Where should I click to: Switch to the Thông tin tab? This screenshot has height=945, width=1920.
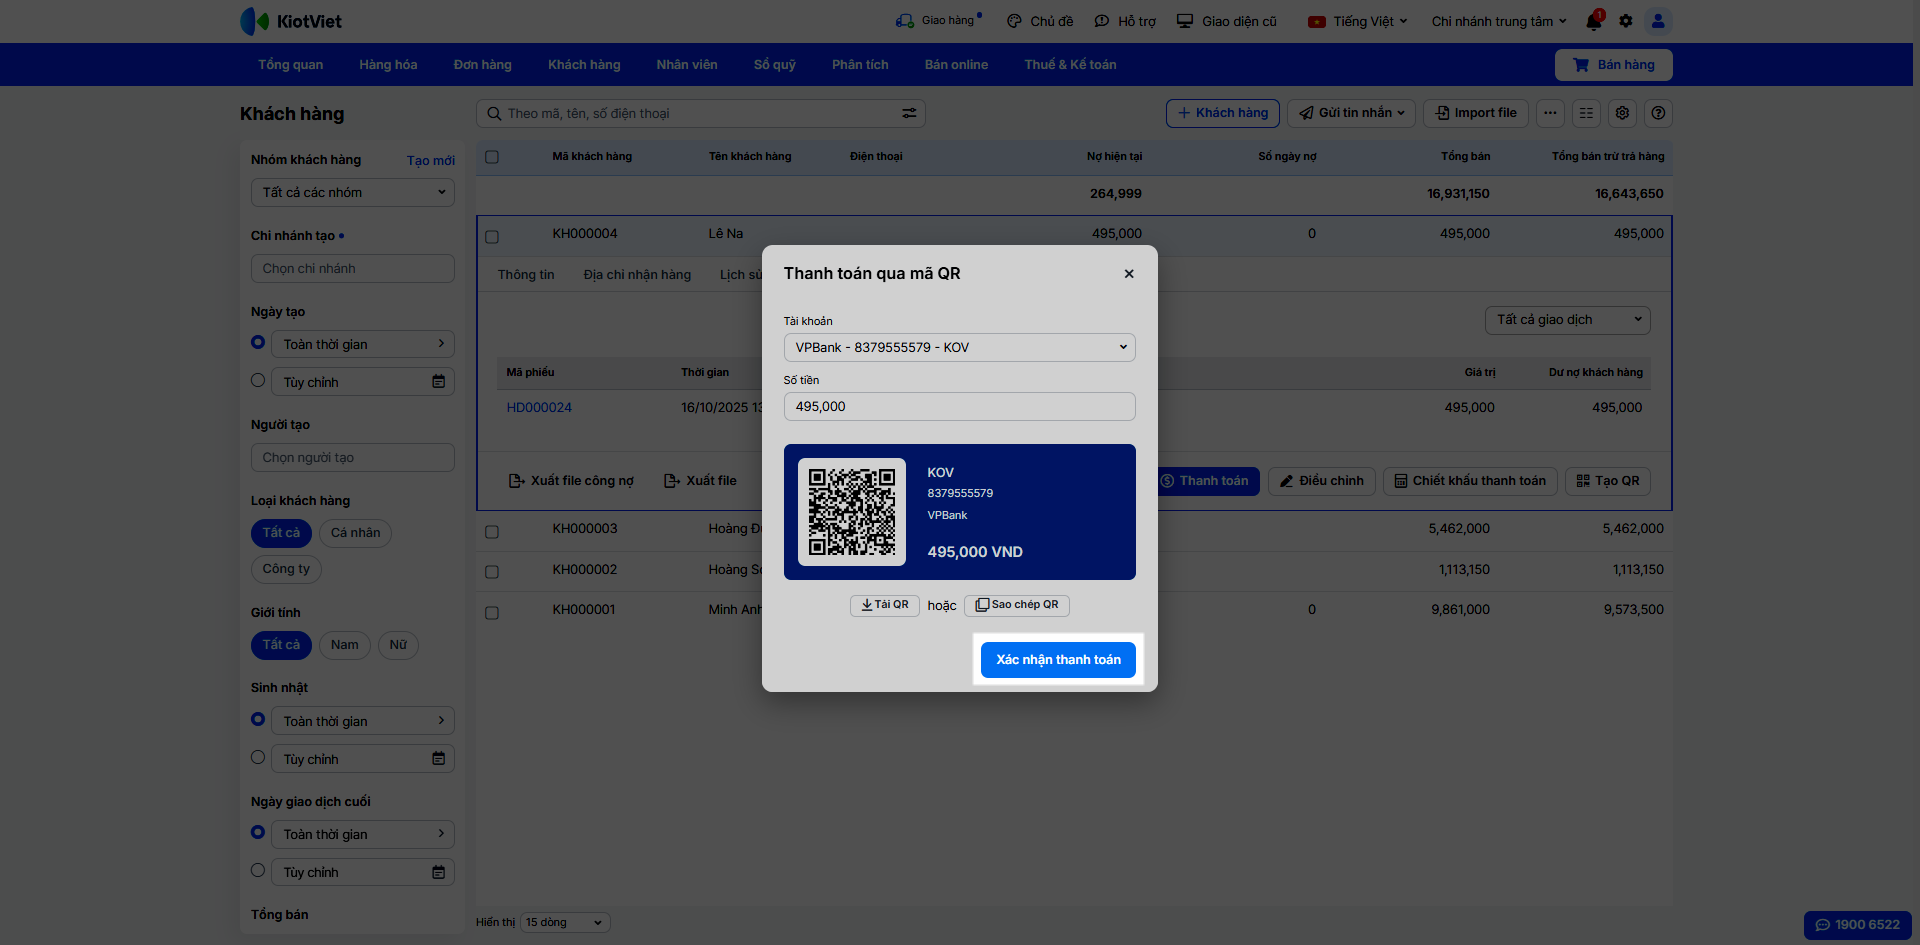coord(526,275)
